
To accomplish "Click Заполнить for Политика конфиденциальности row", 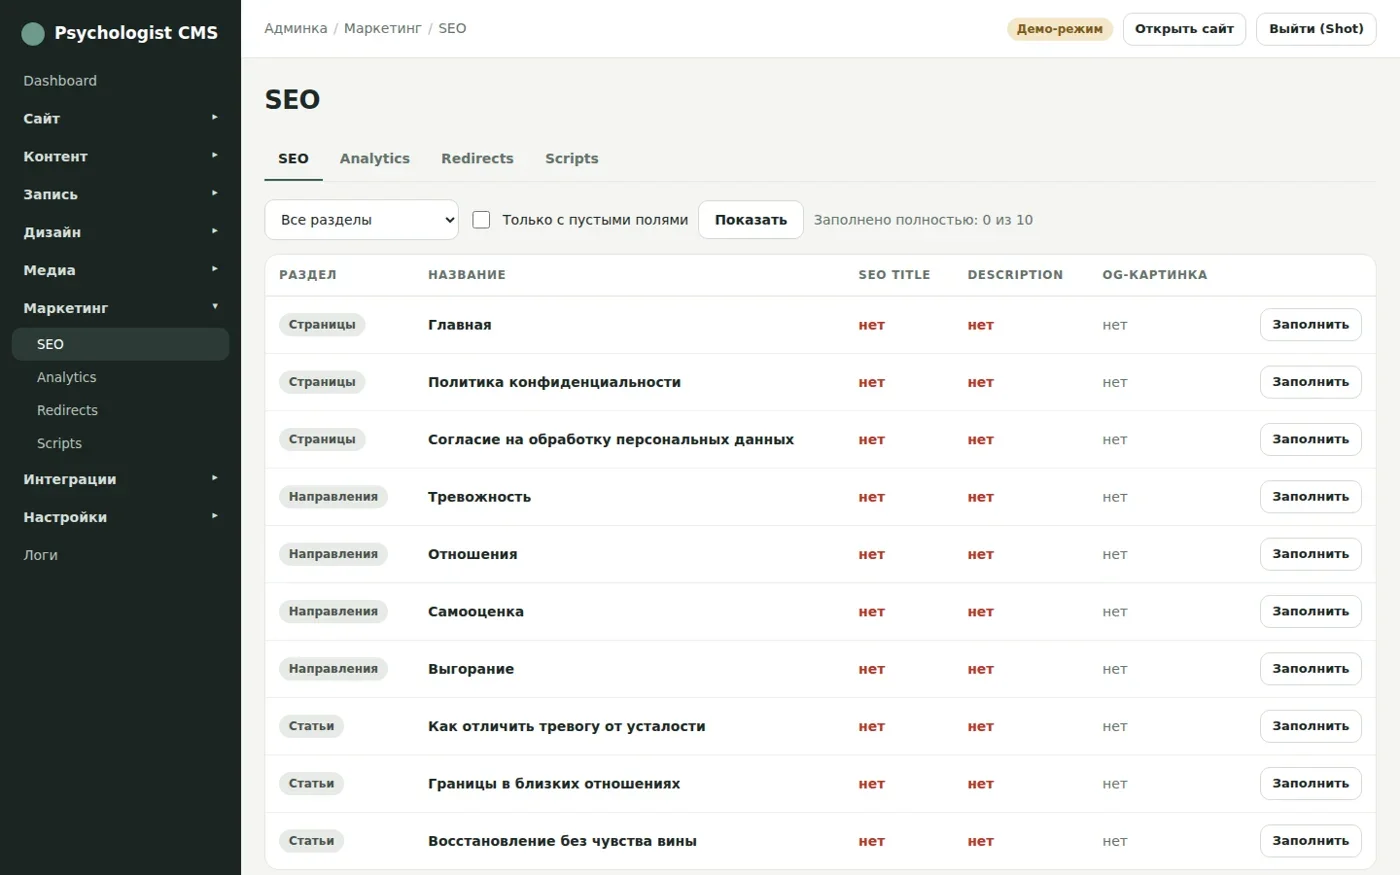I will click(1310, 382).
